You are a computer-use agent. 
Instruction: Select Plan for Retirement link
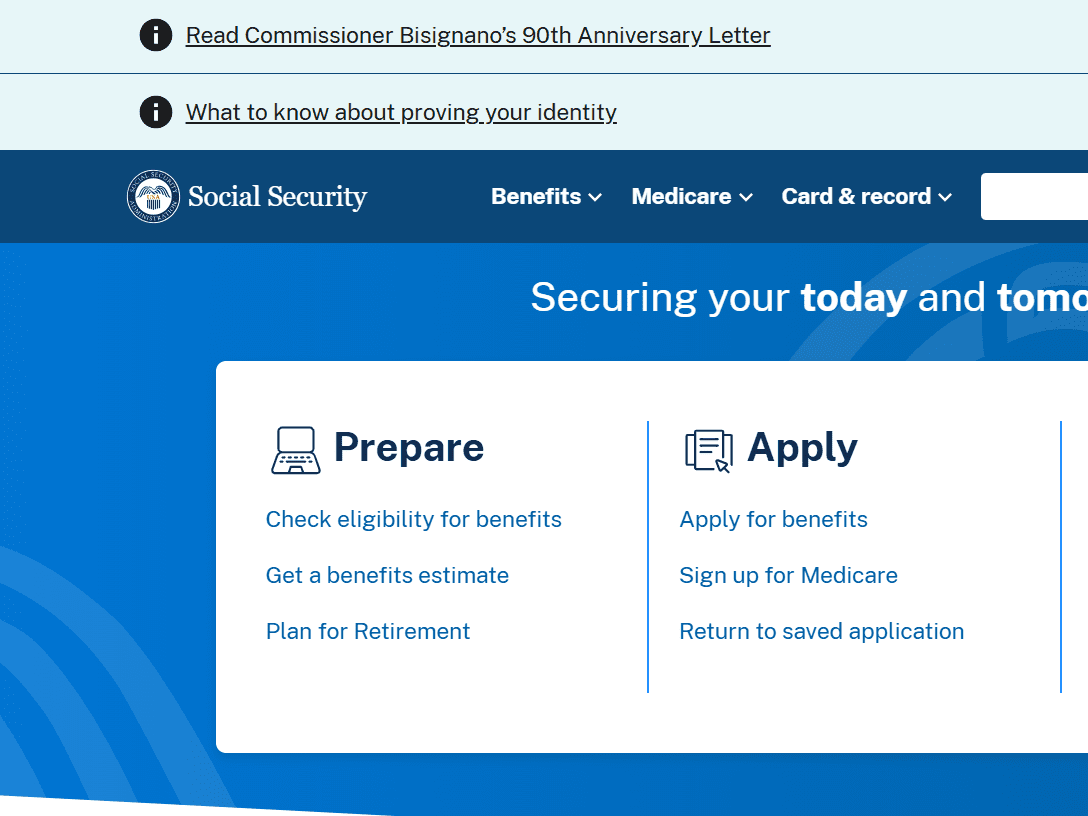368,631
